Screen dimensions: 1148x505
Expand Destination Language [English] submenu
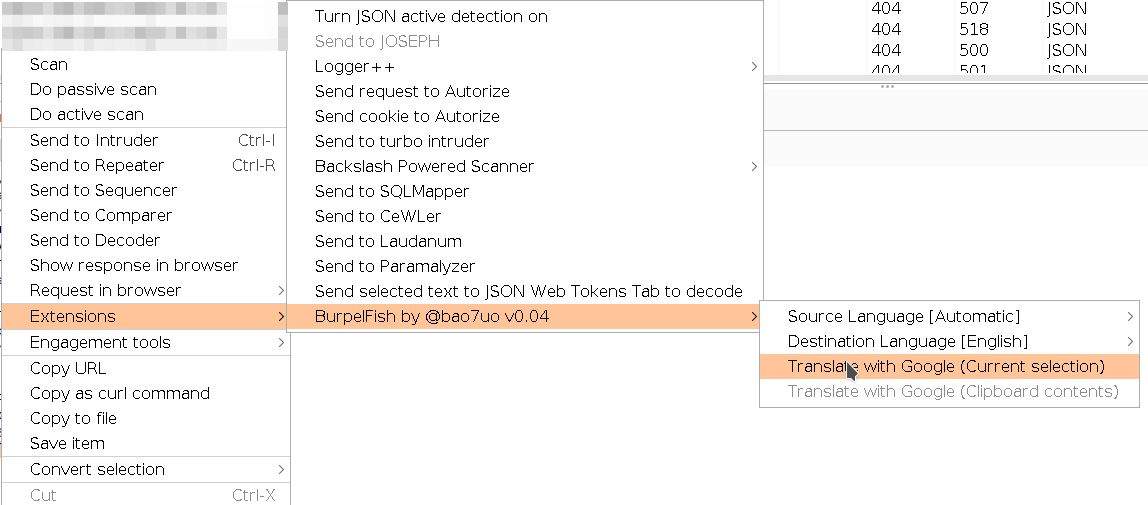click(x=950, y=342)
